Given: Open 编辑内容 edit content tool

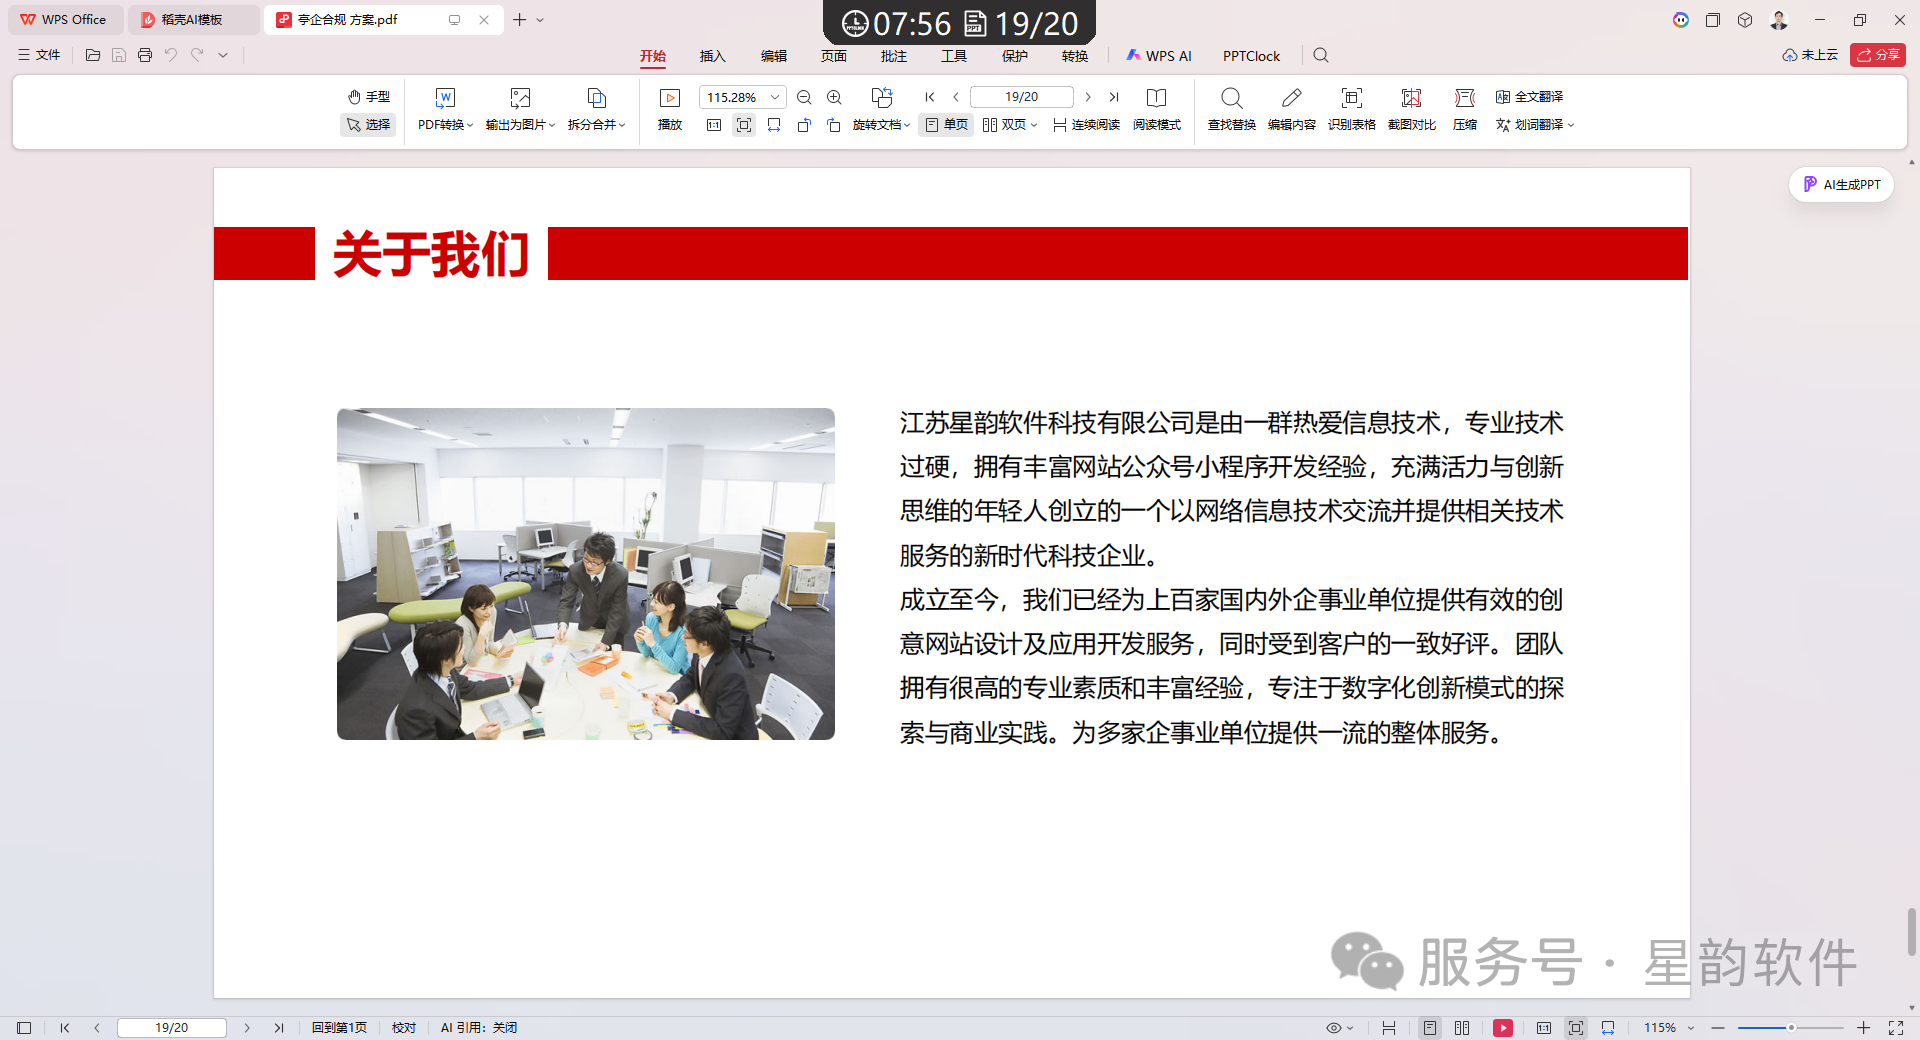Looking at the screenshot, I should [1291, 110].
